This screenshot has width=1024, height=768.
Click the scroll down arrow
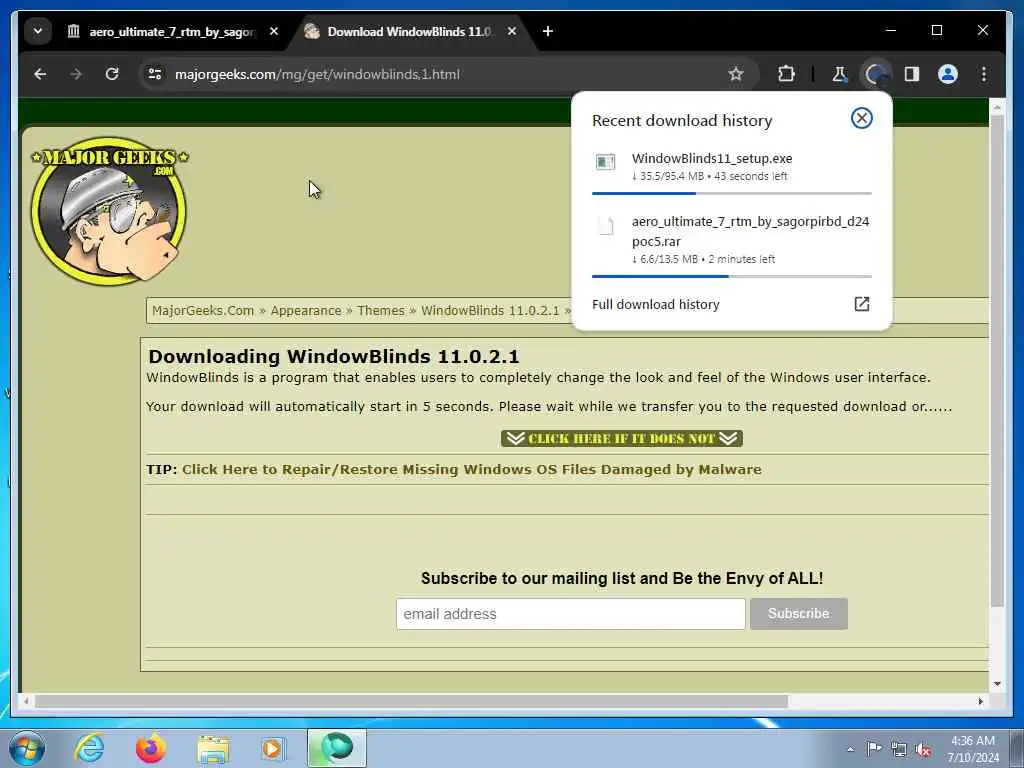(x=997, y=684)
